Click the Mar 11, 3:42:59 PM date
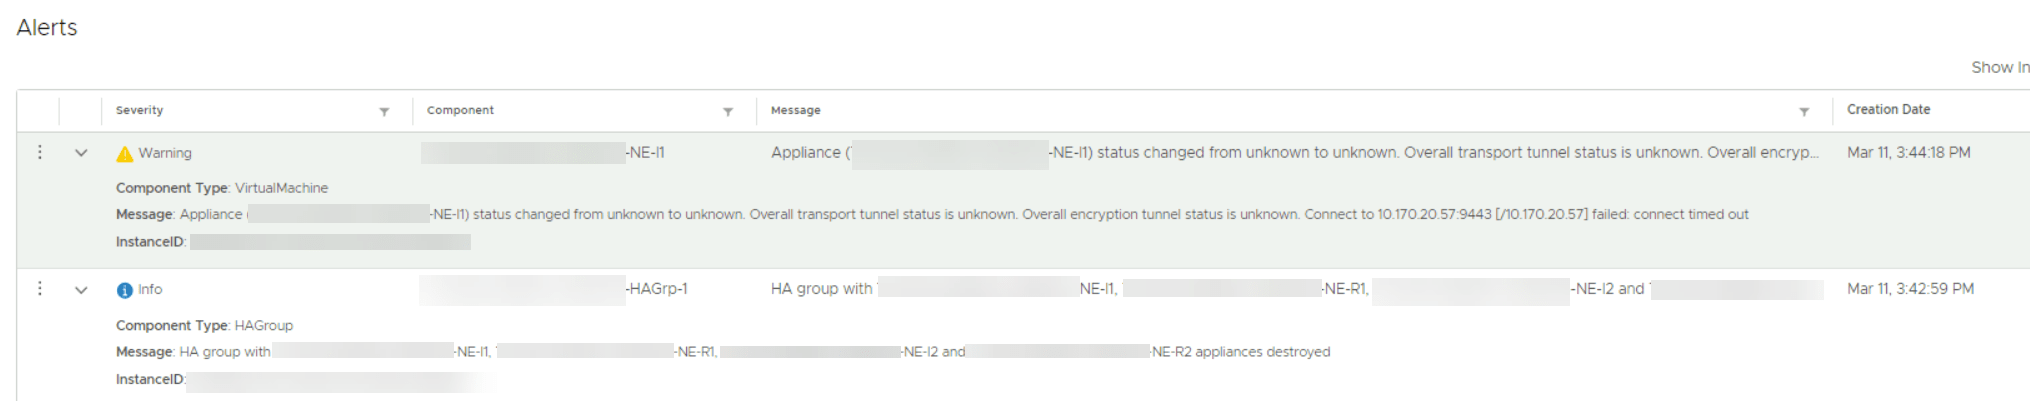The width and height of the screenshot is (2030, 401). [1910, 289]
